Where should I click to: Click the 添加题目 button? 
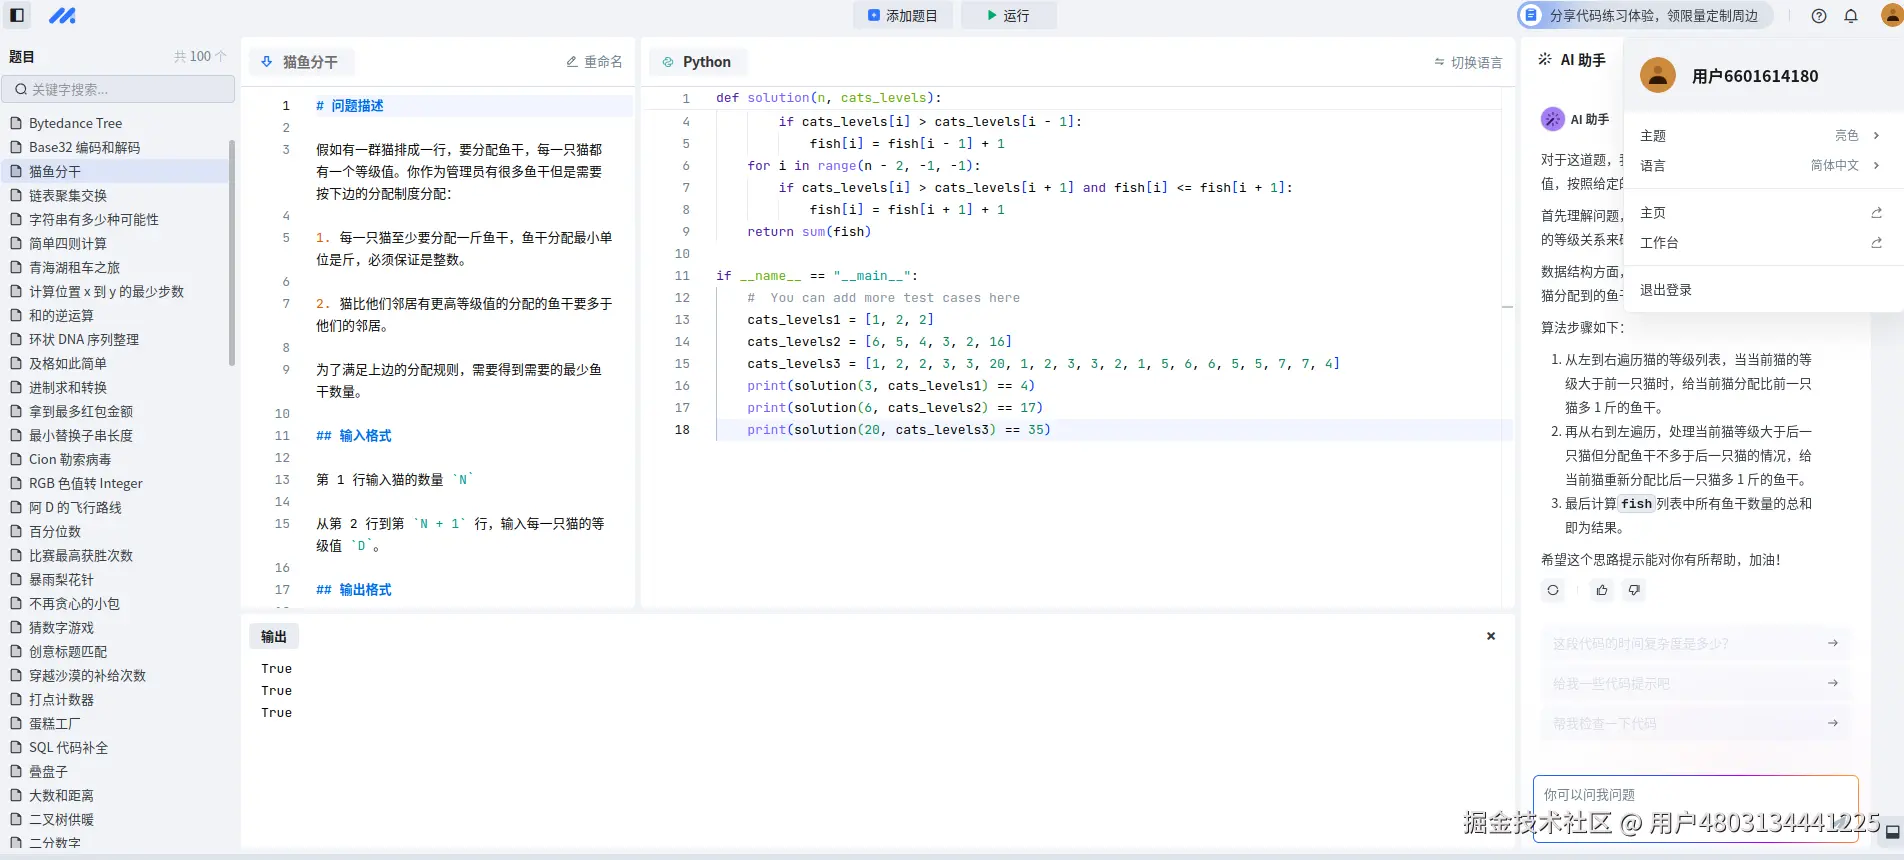903,16
